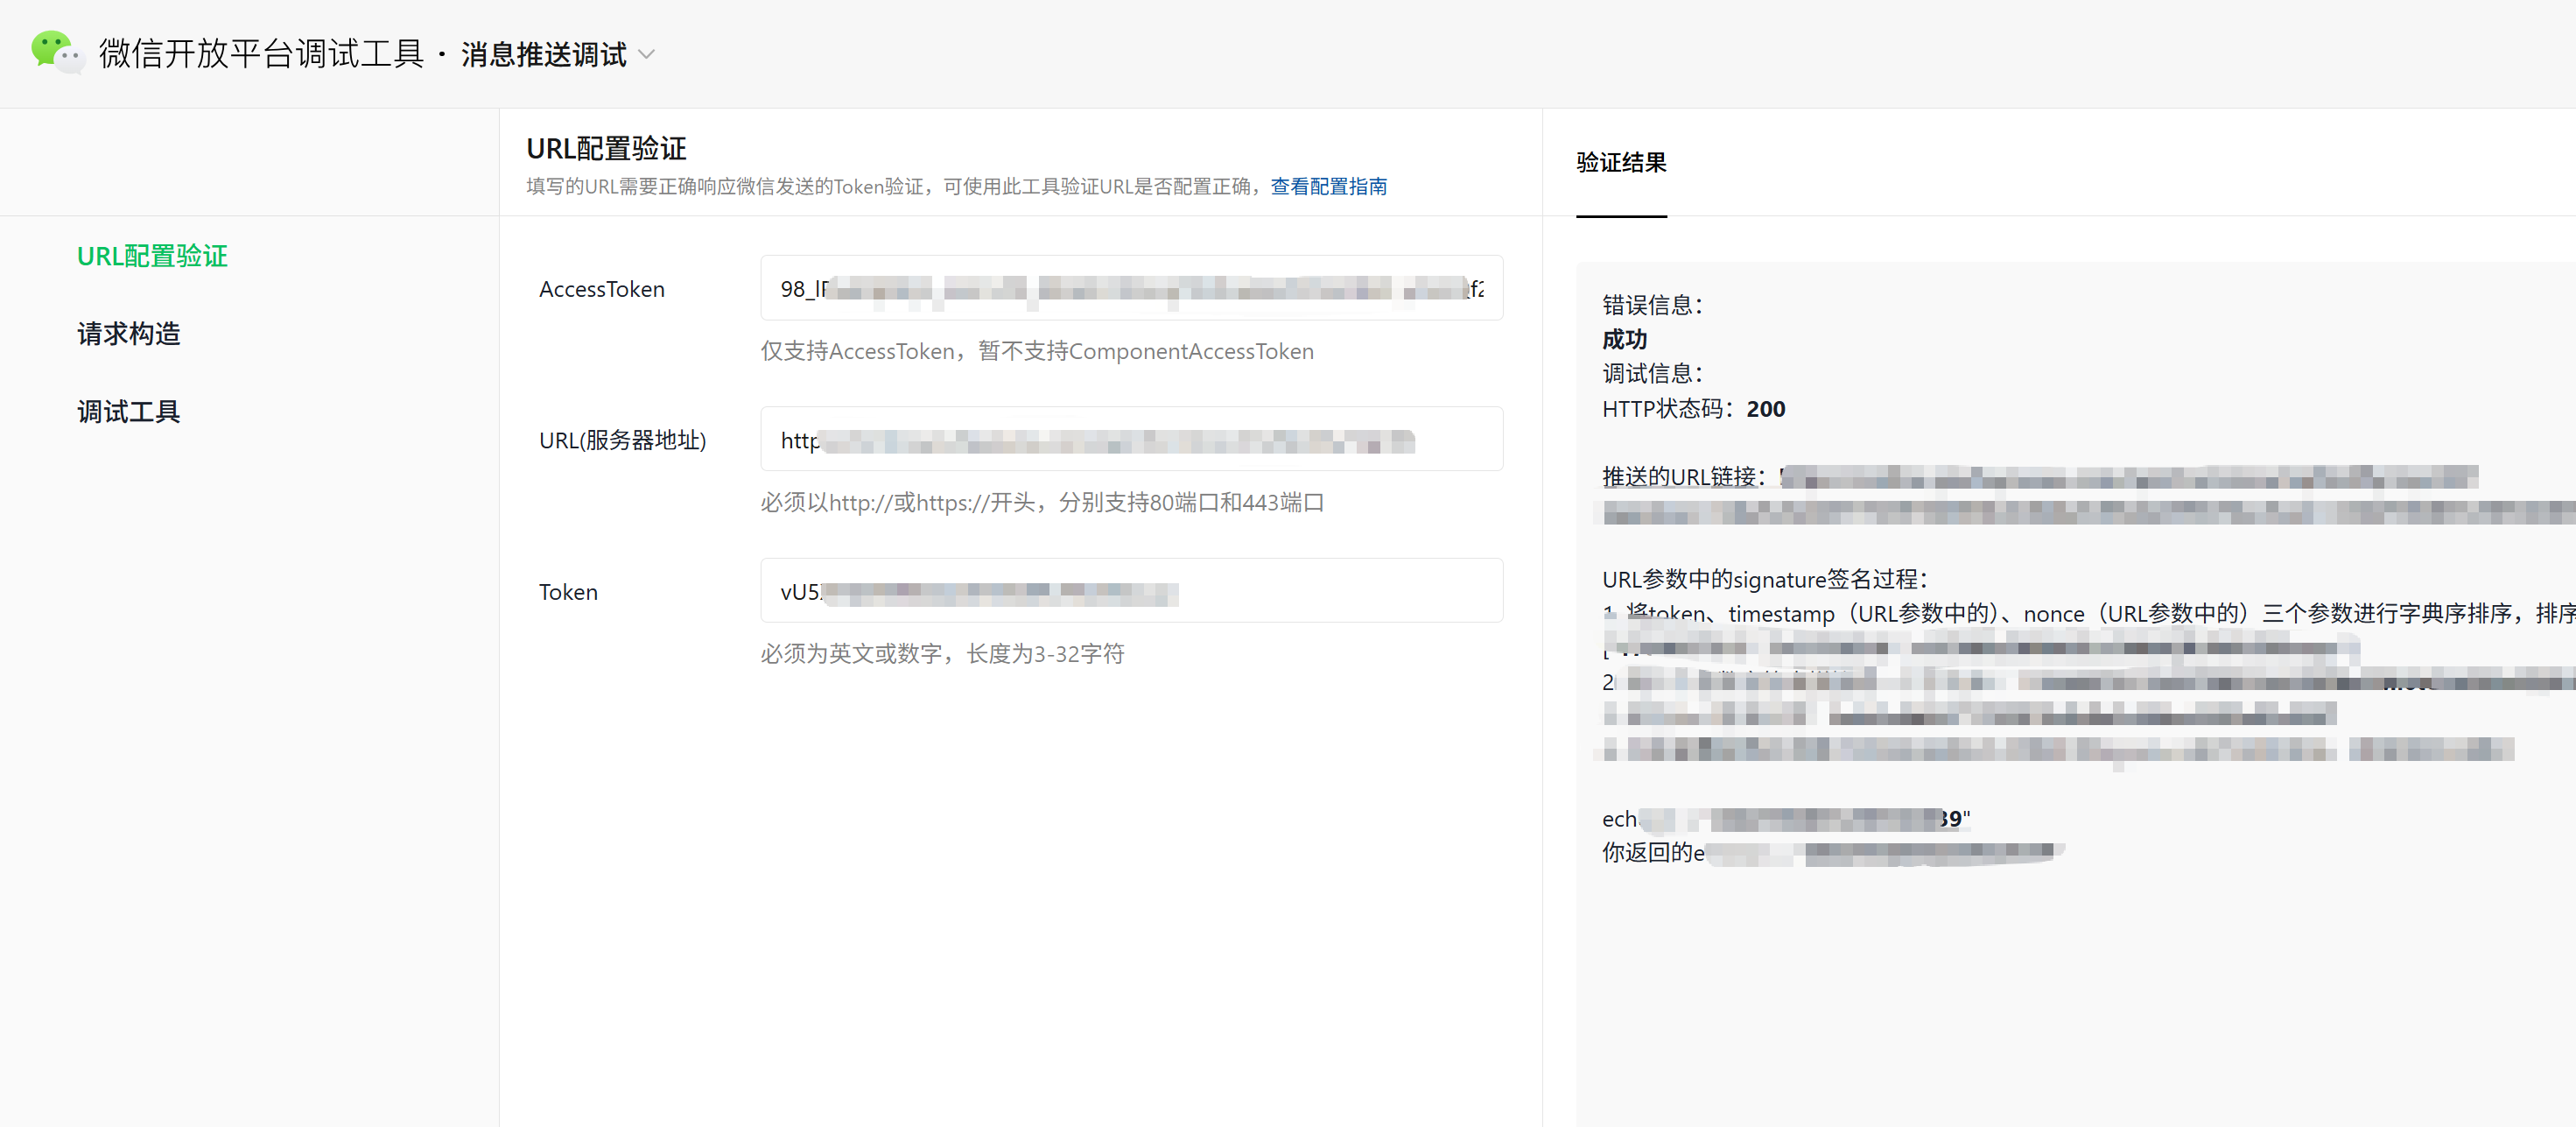Click the HTTP状态码 200 line

point(1692,409)
